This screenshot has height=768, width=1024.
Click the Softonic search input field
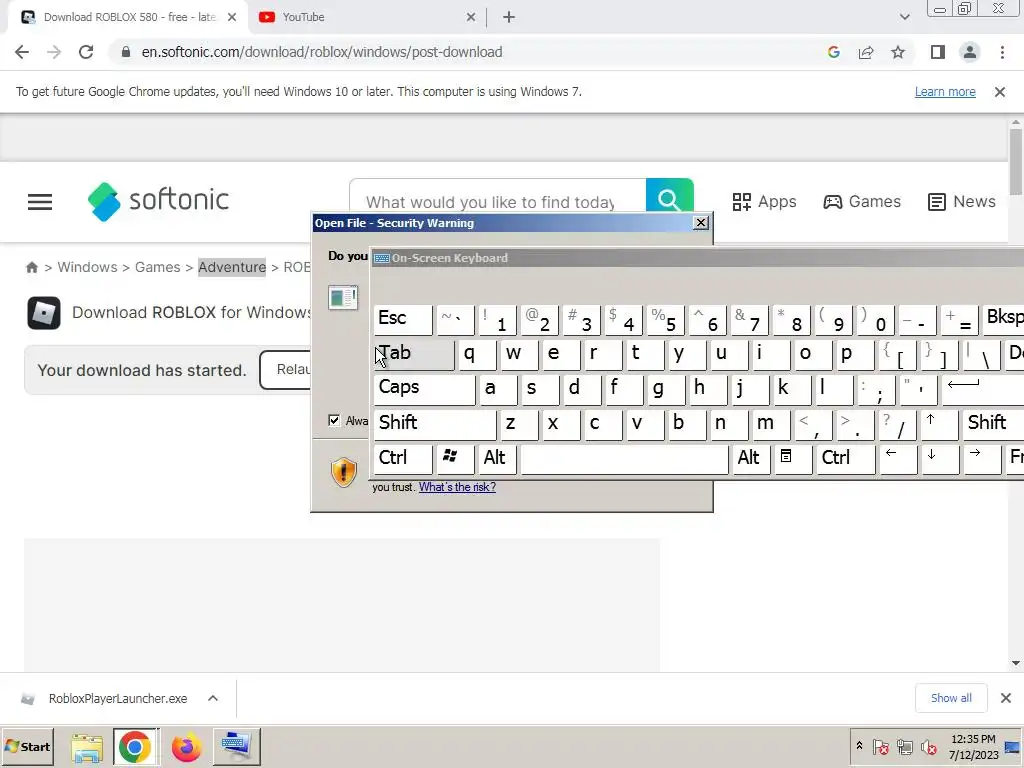tap(498, 195)
